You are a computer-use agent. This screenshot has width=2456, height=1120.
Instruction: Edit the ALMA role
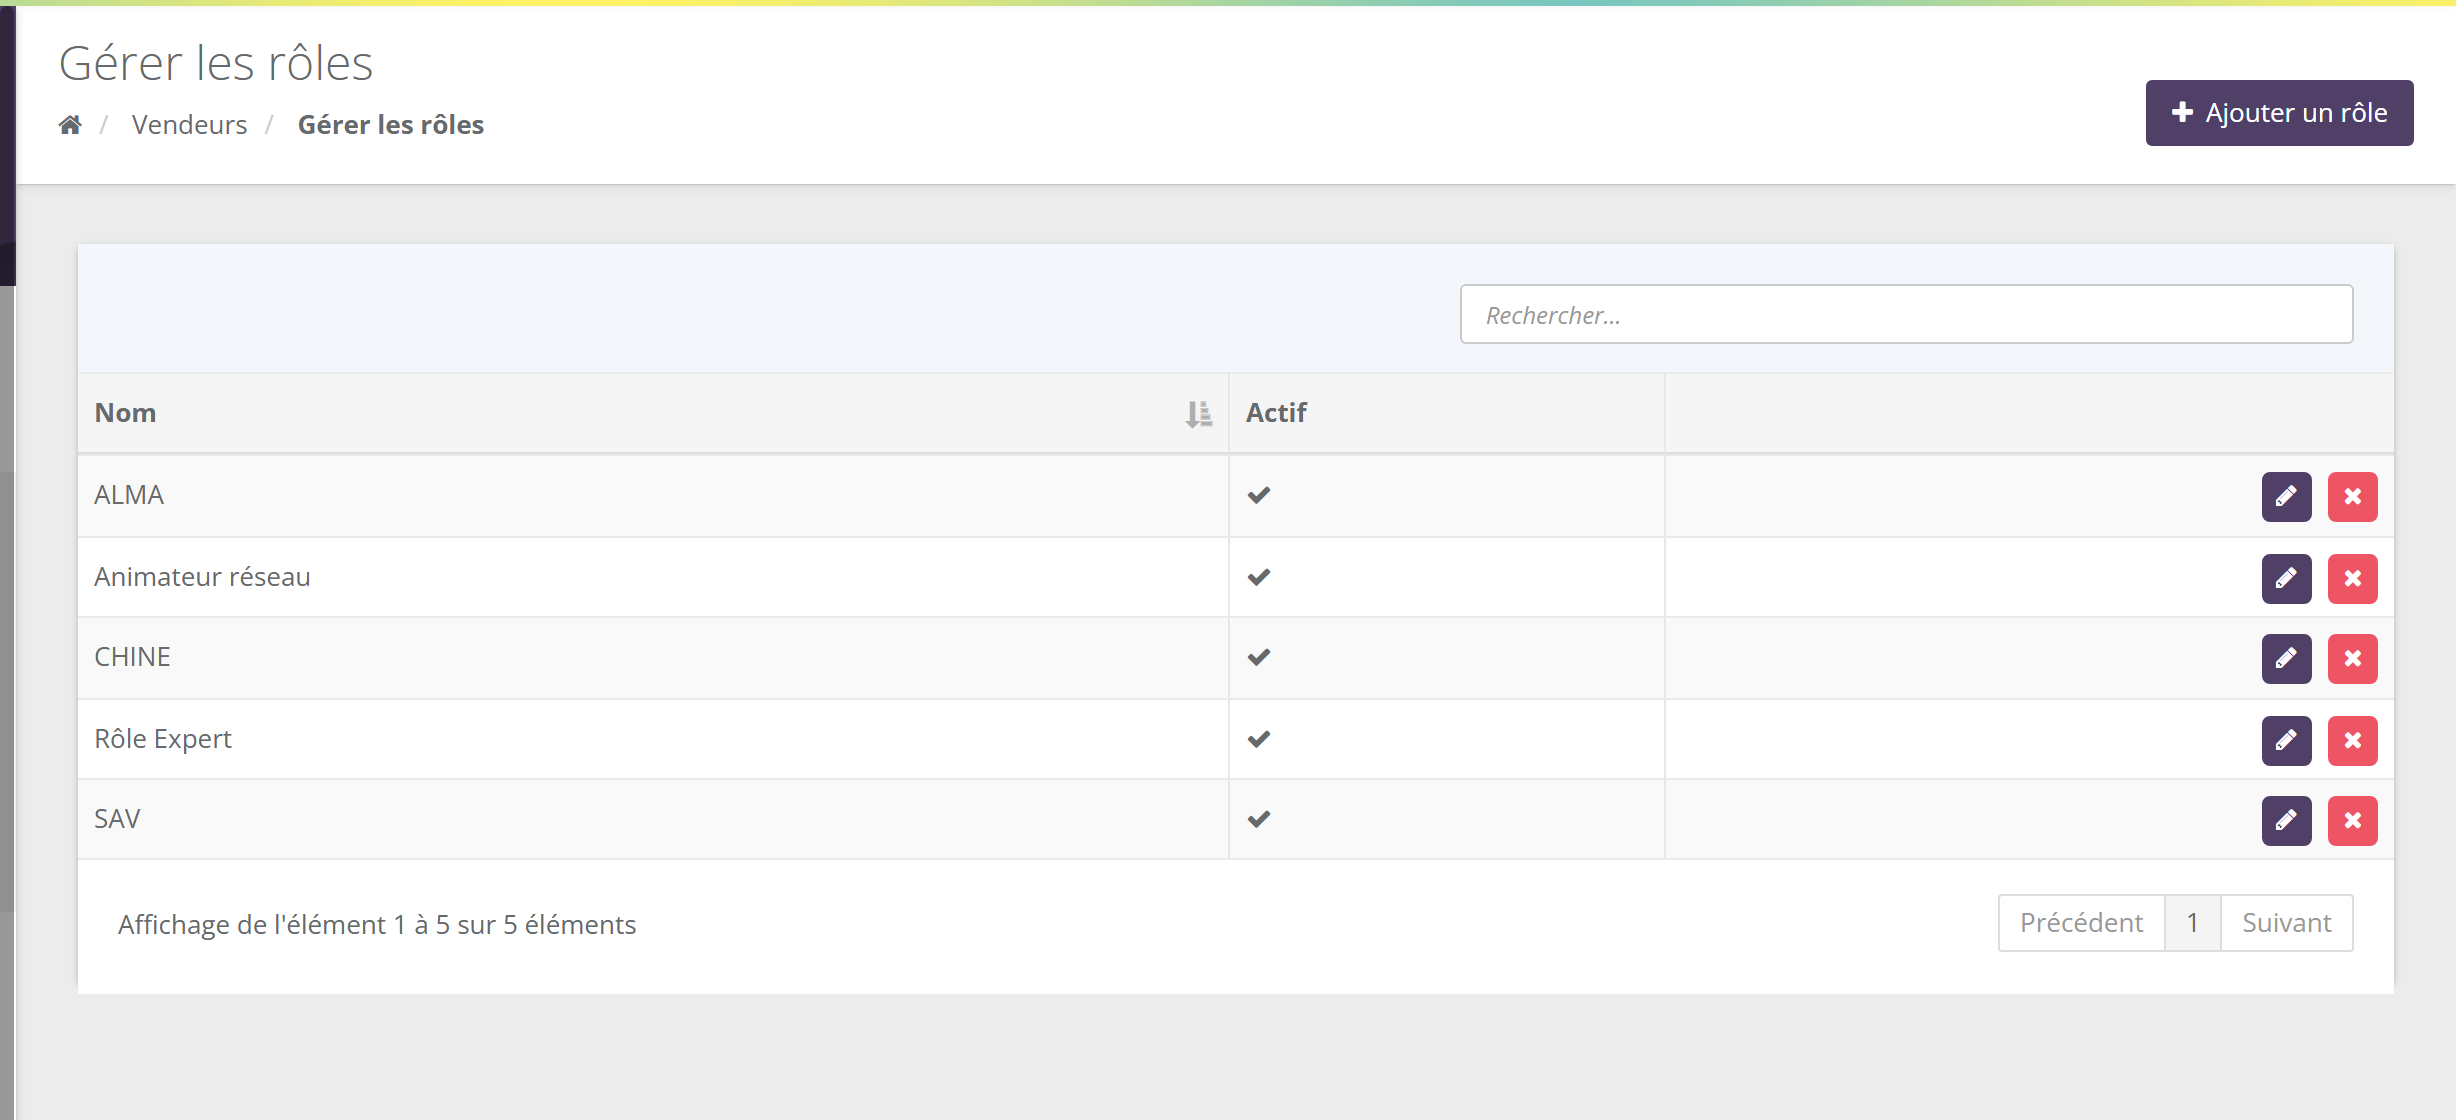point(2286,497)
